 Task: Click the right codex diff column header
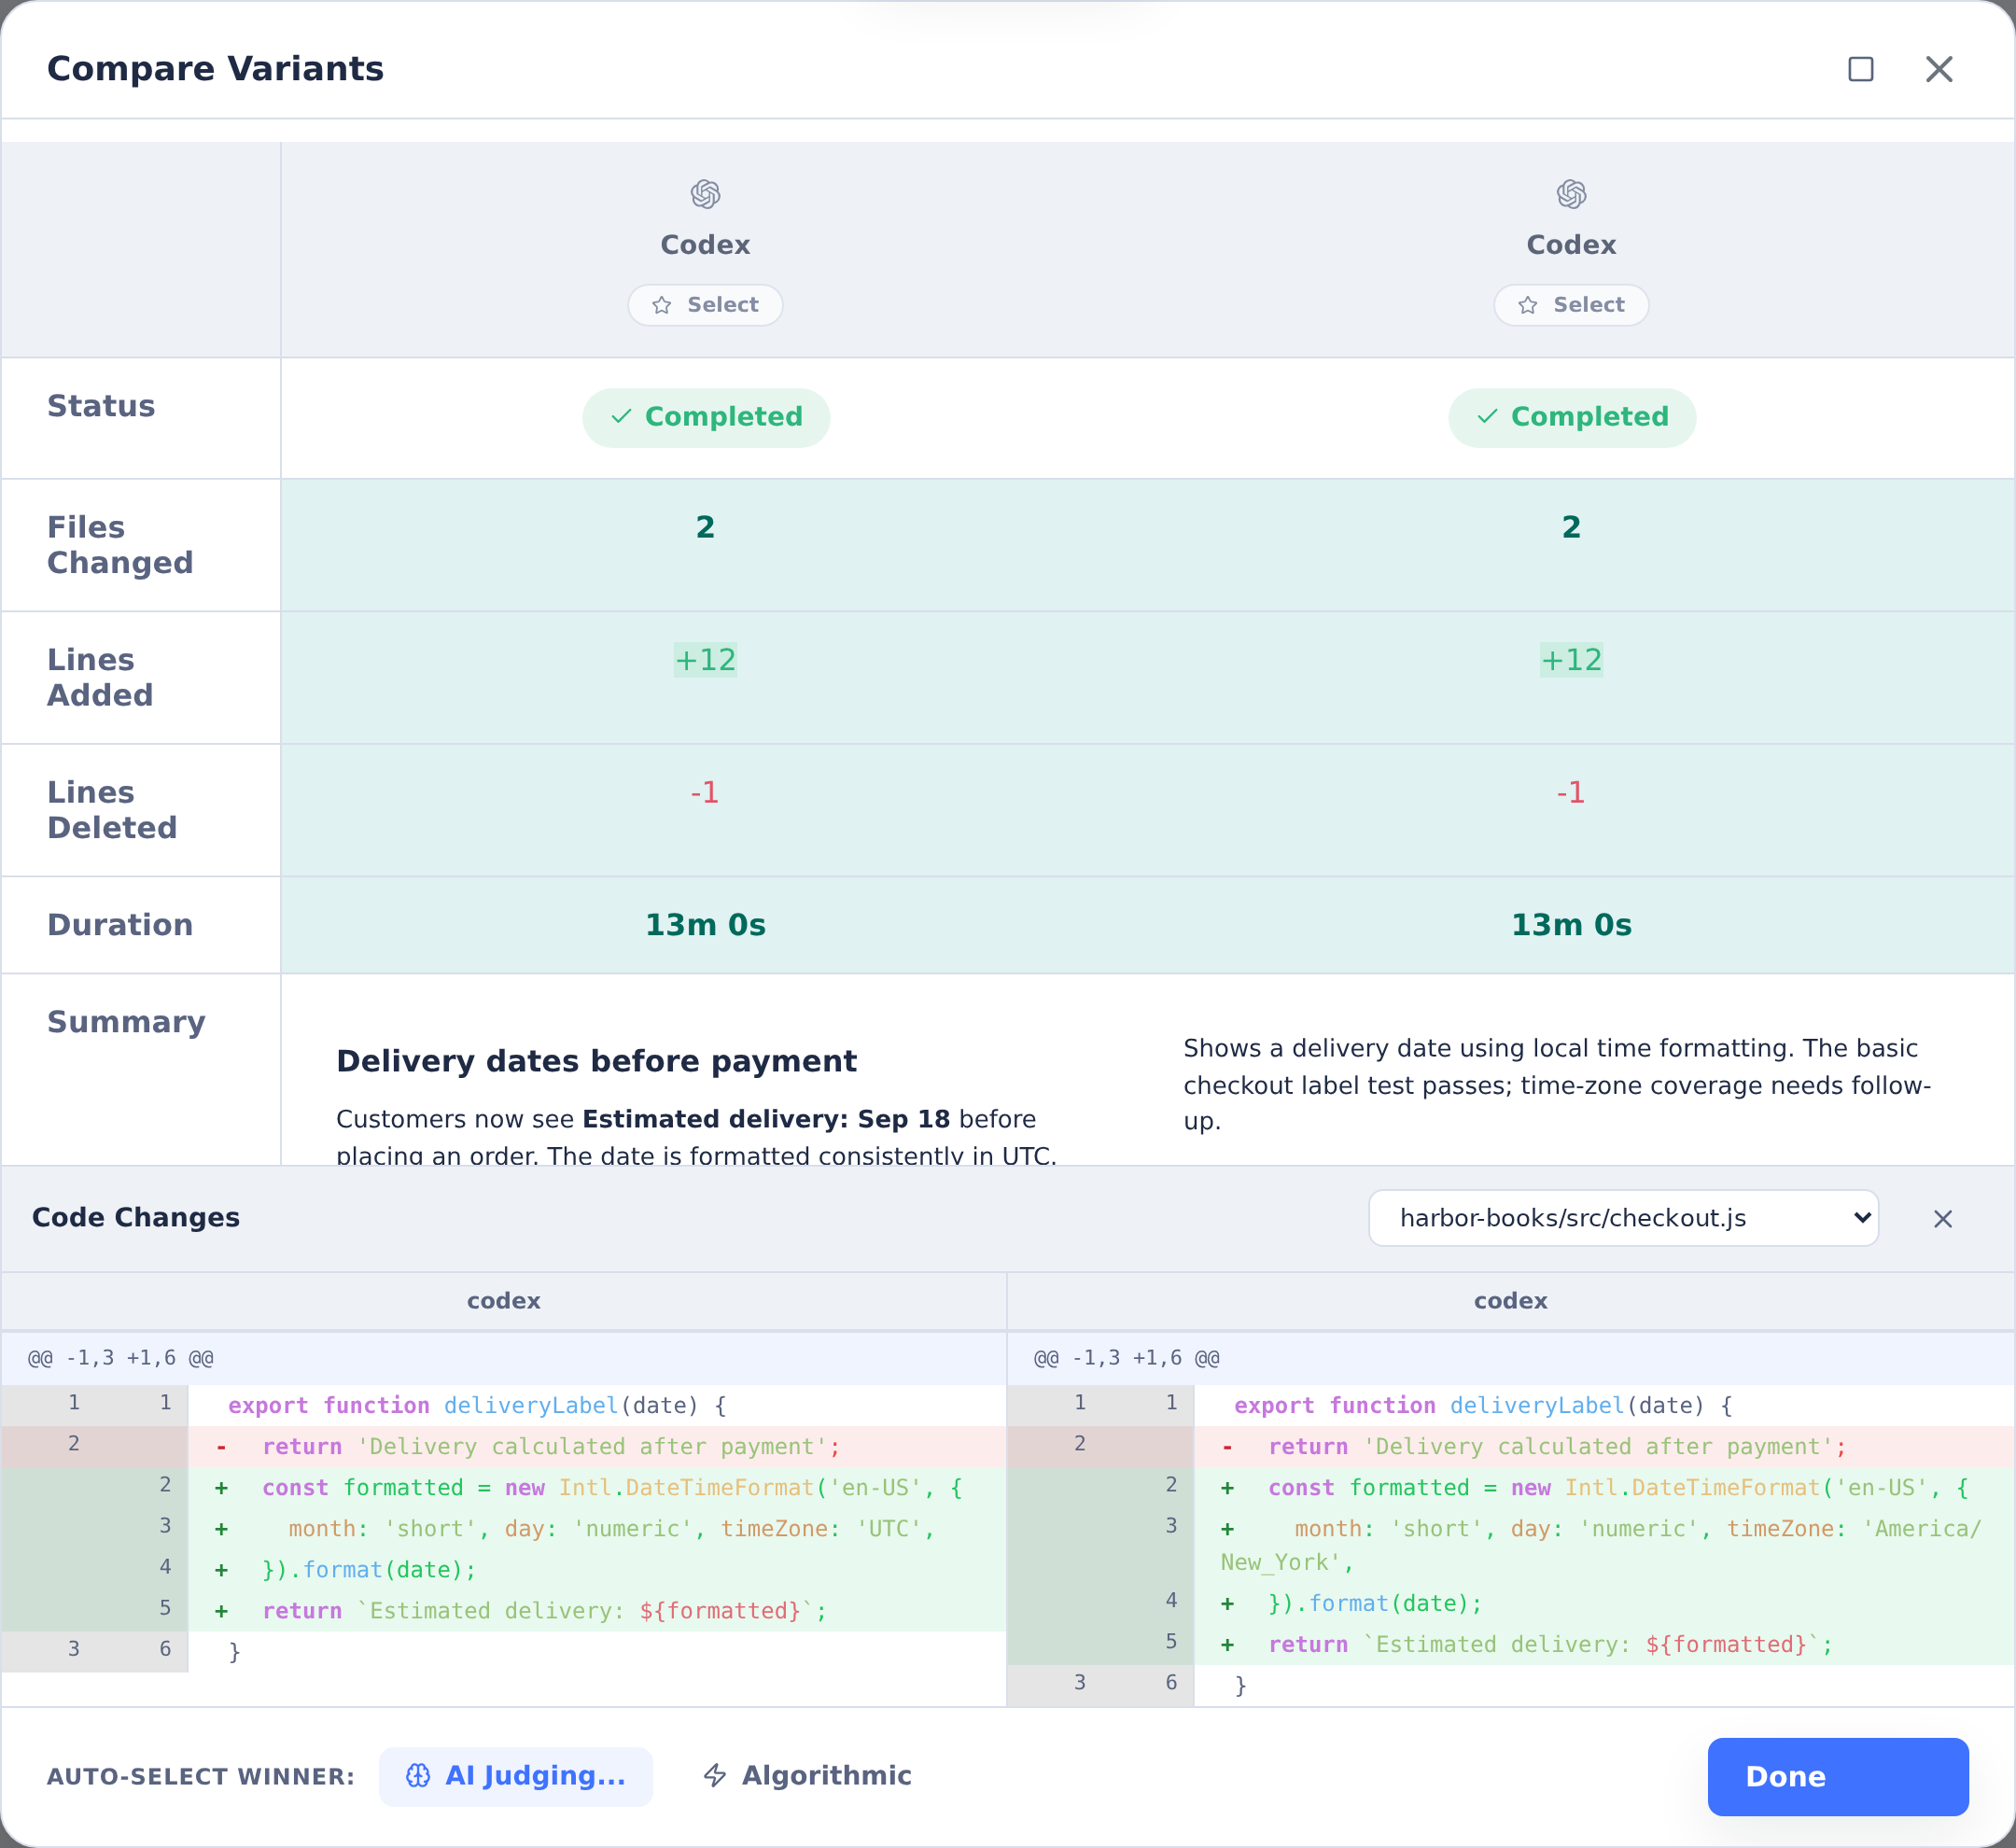click(1510, 1301)
